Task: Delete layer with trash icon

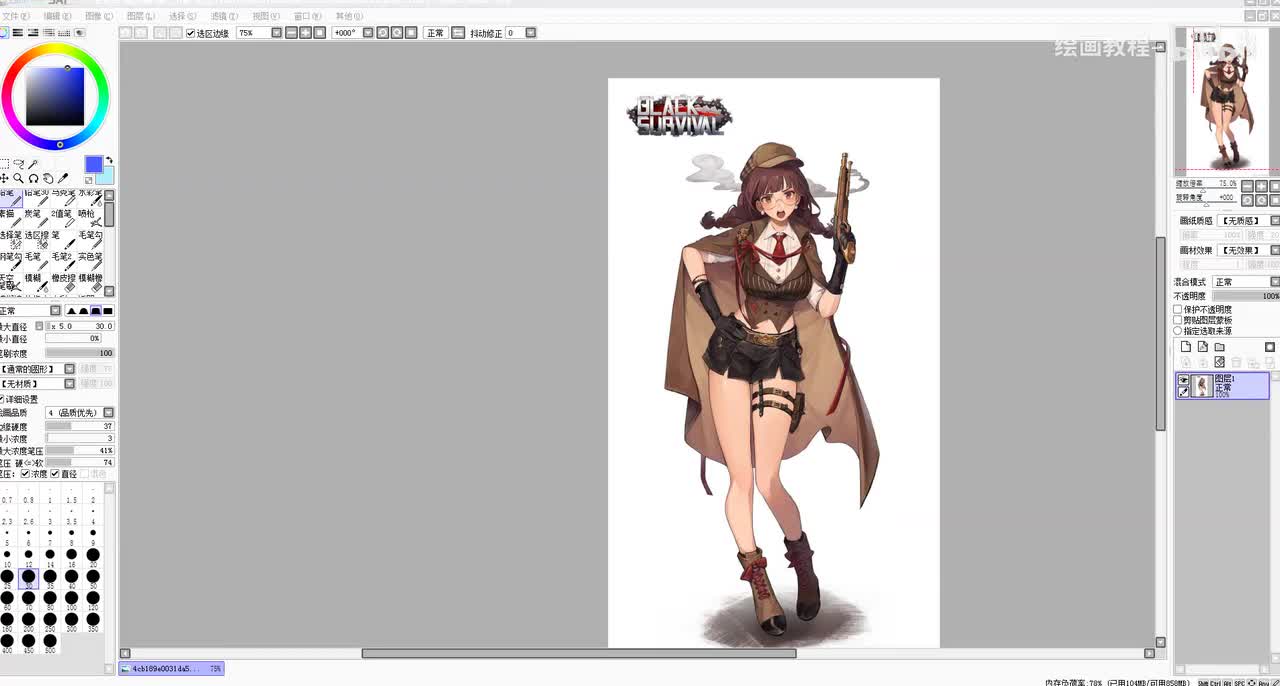Action: click(1236, 362)
